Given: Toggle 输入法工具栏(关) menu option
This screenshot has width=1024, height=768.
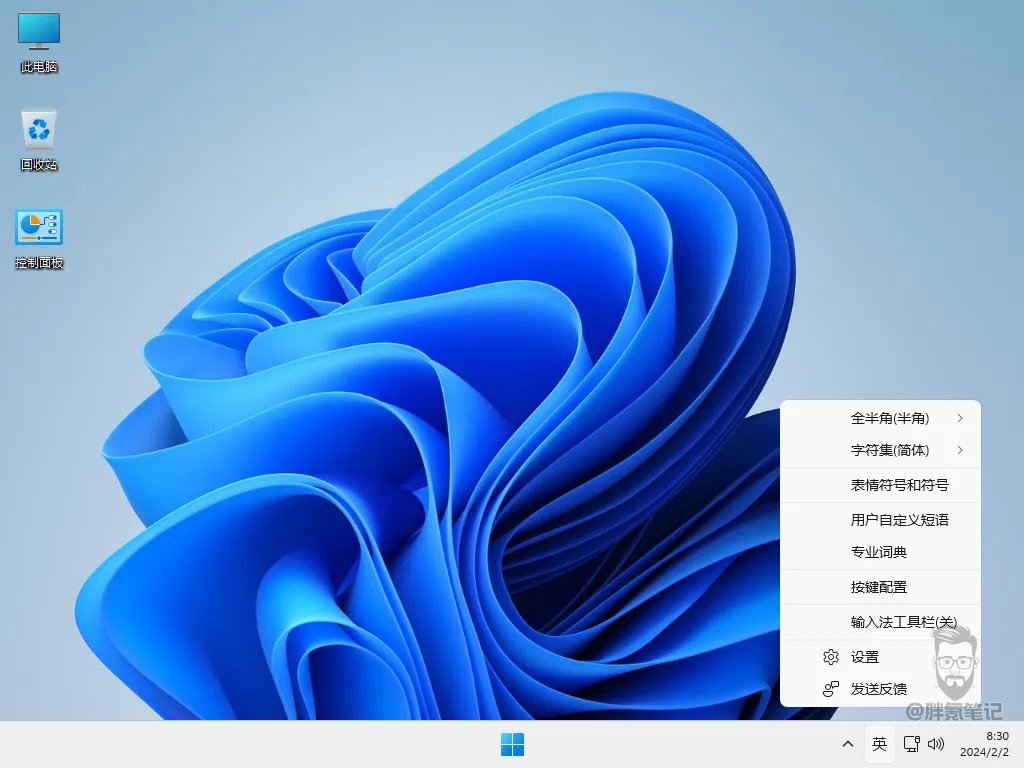Looking at the screenshot, I should (x=880, y=622).
